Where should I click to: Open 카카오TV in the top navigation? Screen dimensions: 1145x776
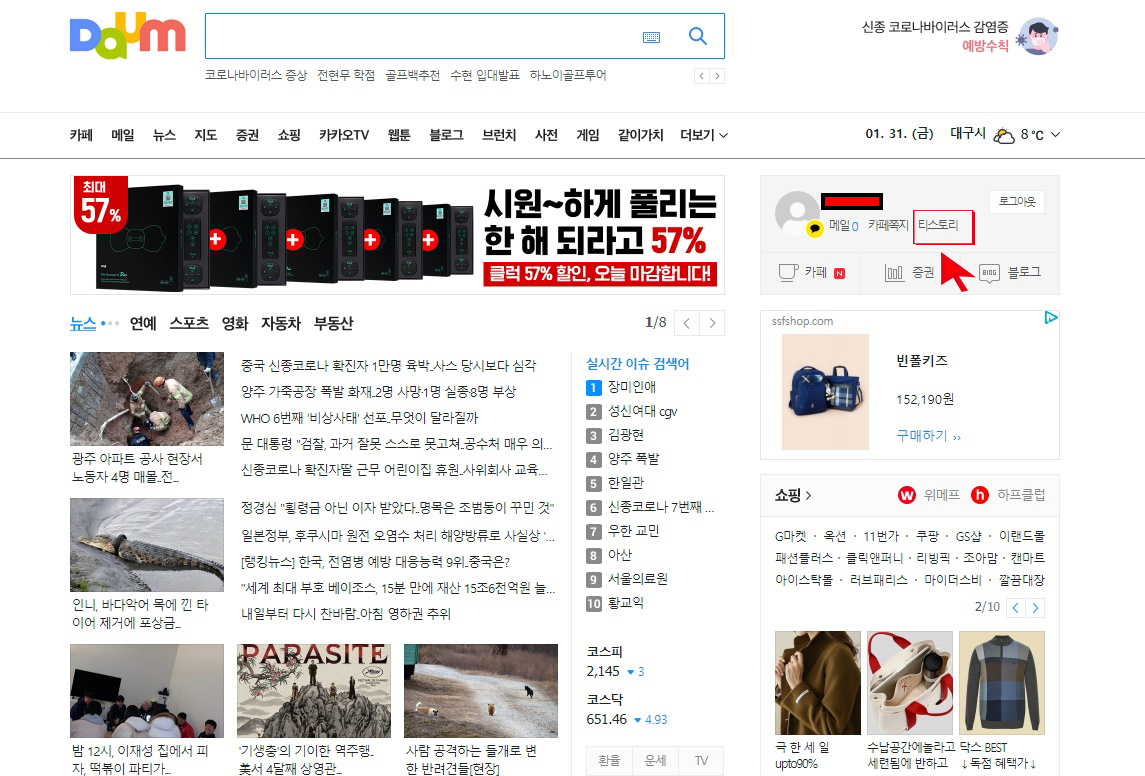344,135
